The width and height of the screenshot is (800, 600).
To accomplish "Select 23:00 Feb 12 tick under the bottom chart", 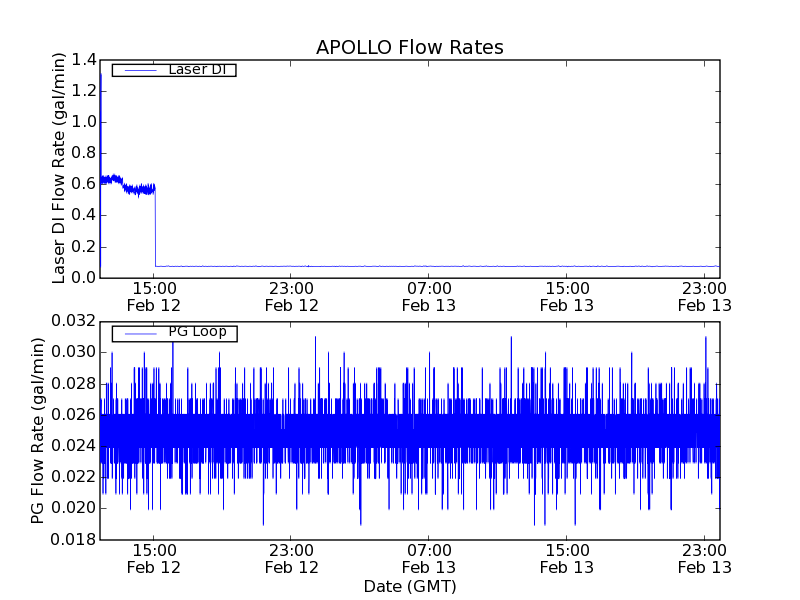I will click(x=292, y=558).
